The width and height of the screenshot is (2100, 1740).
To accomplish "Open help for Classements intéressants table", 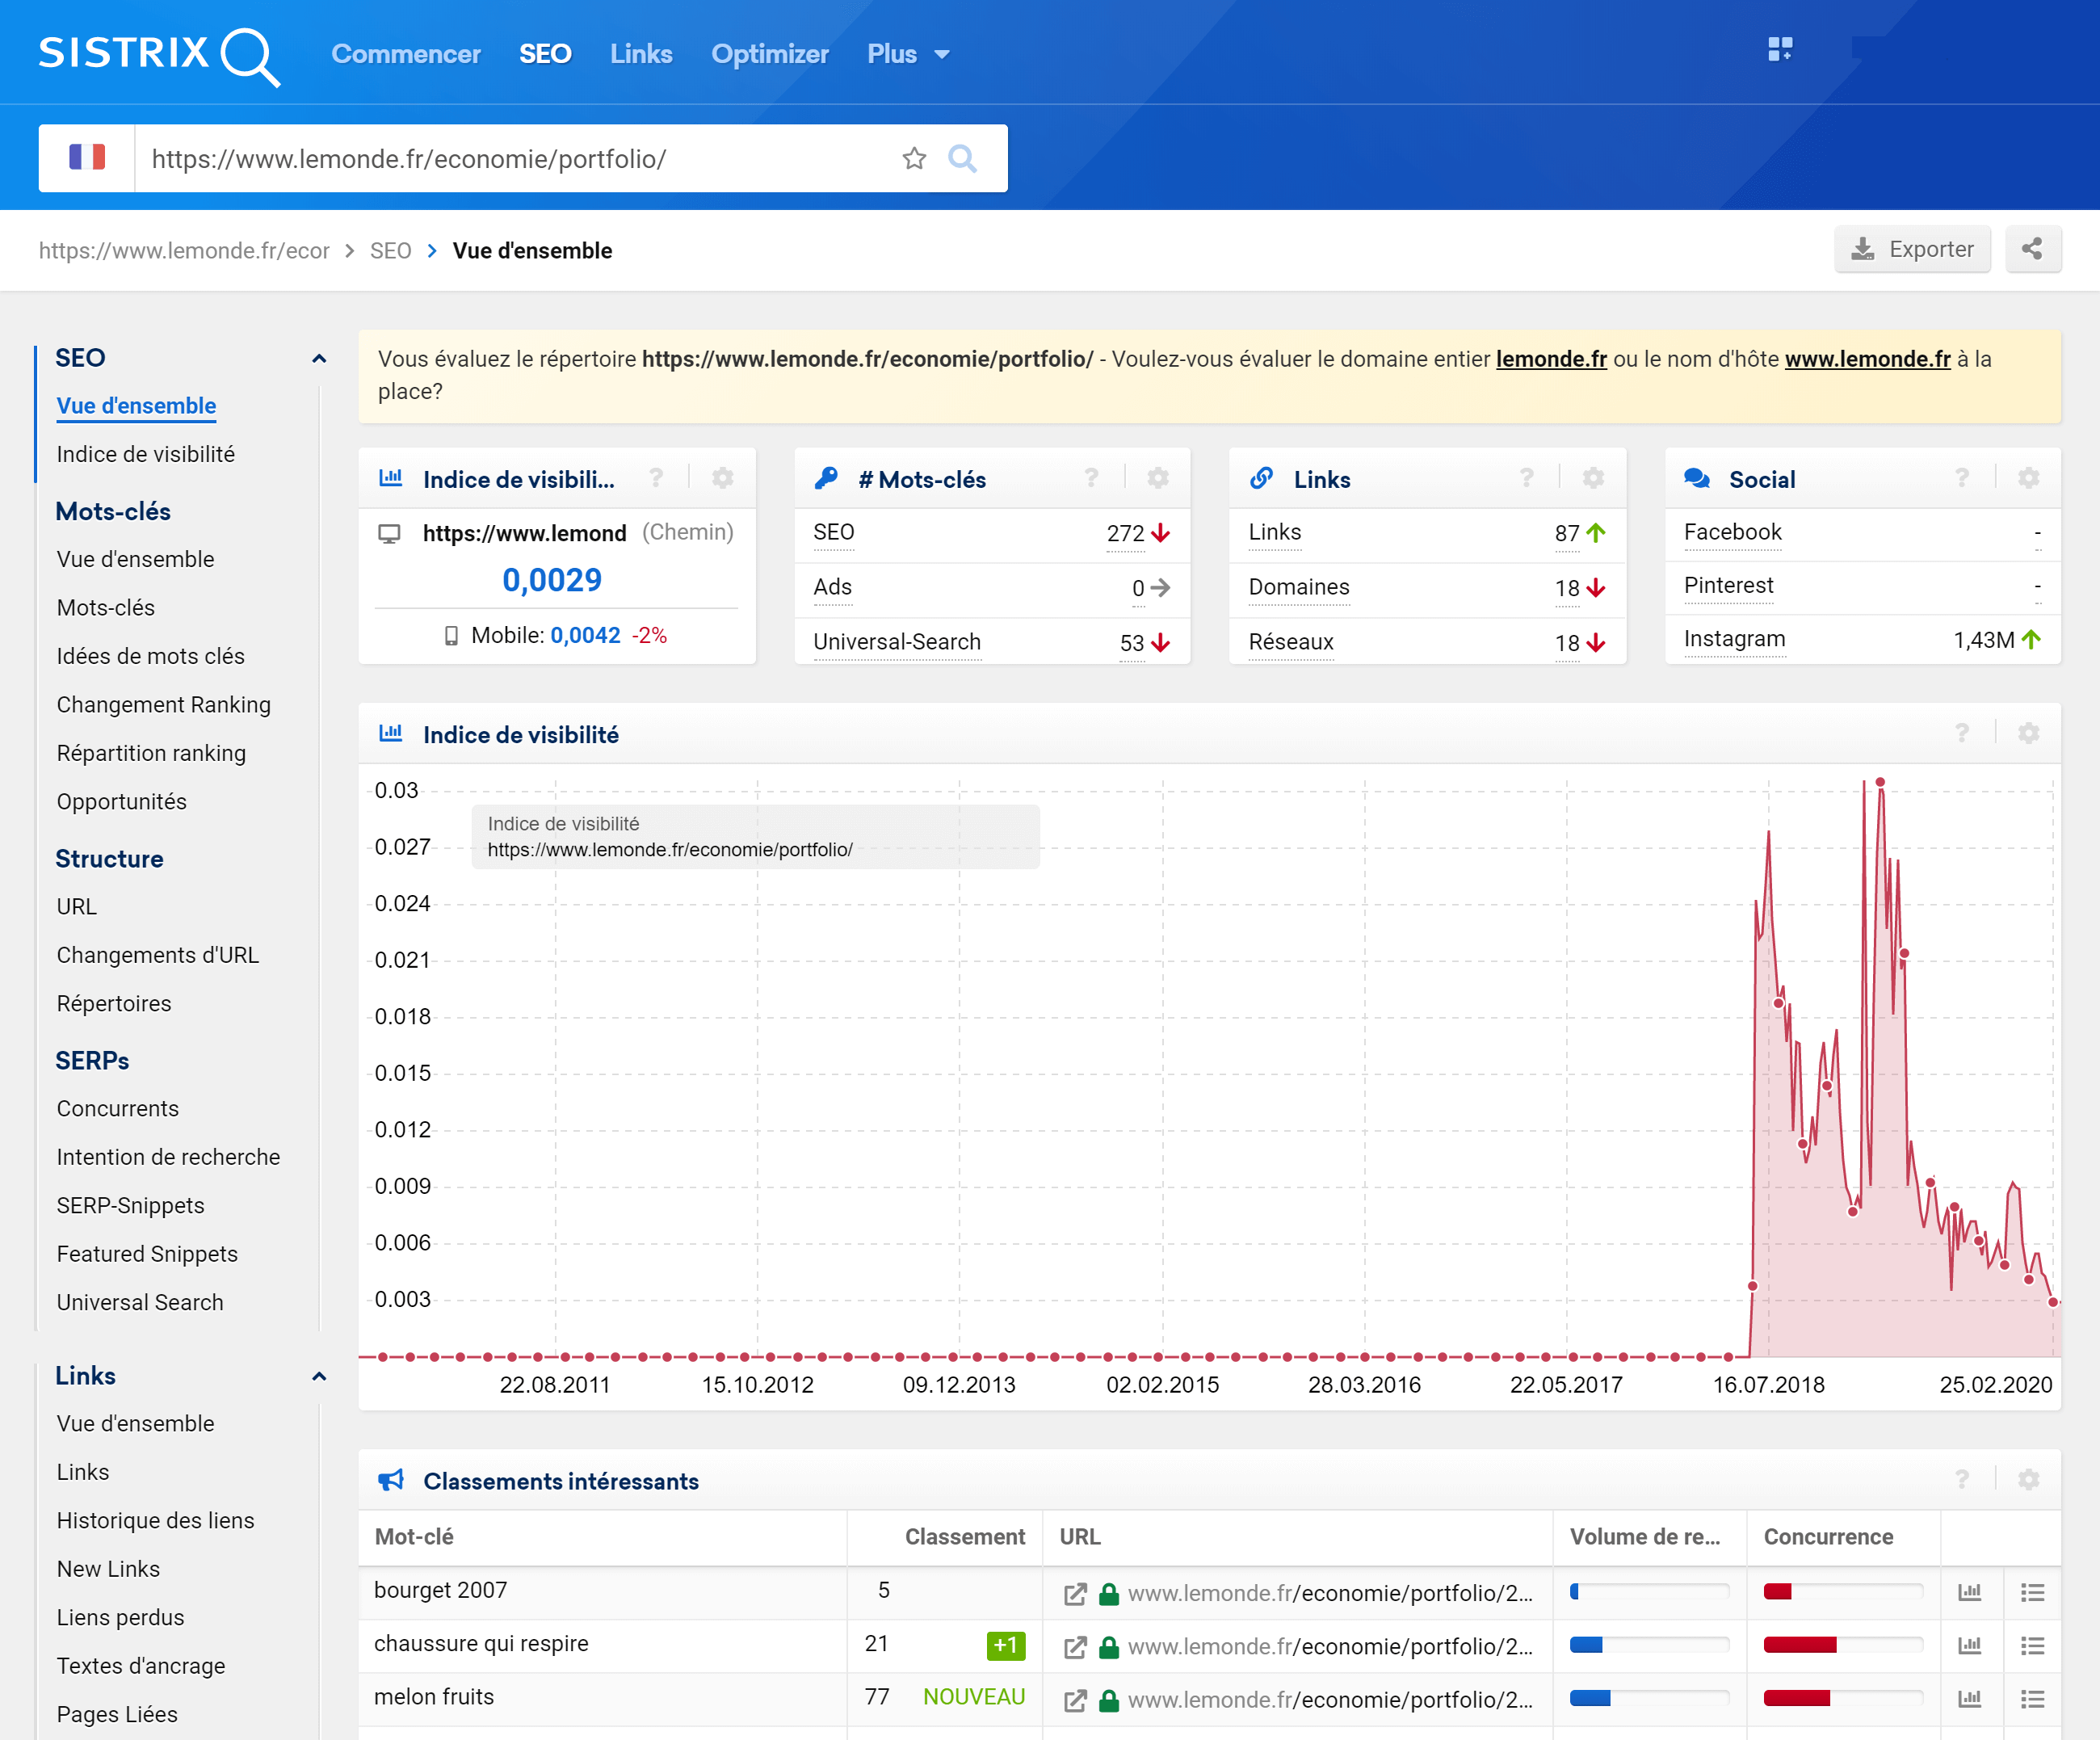I will click(1962, 1479).
